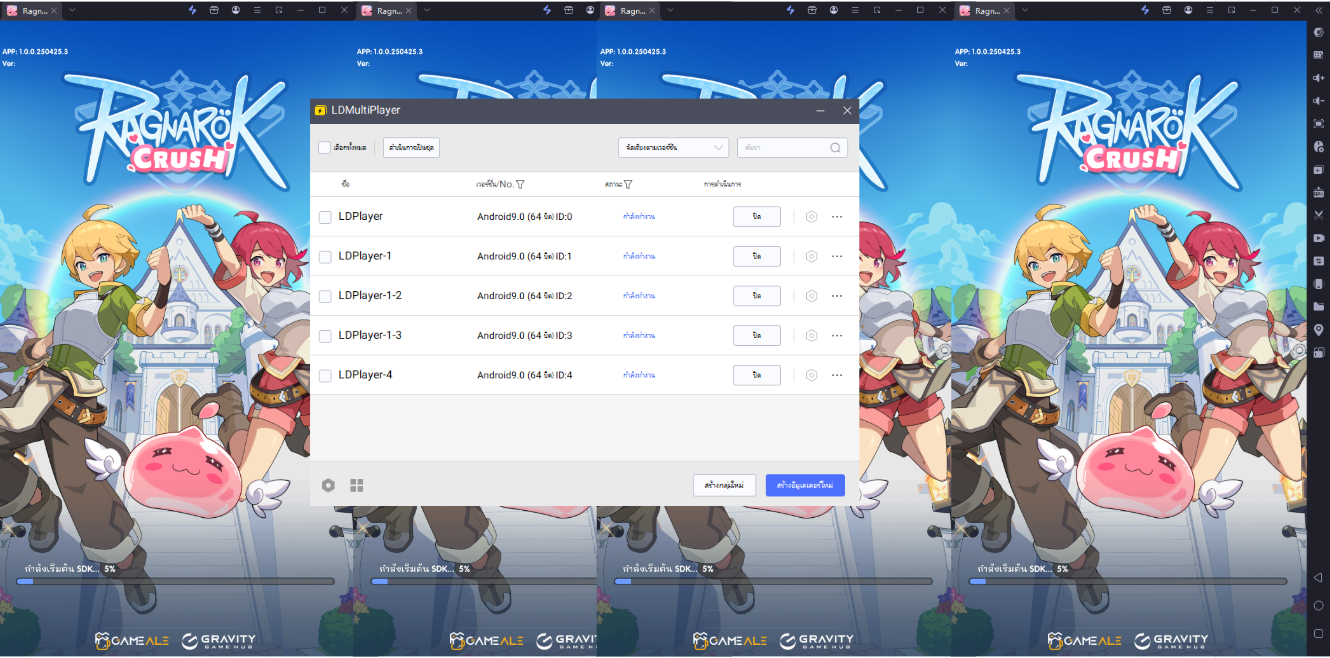This screenshot has width=1330, height=658.
Task: Open more options (...) for LDPlayer-4
Action: pyautogui.click(x=837, y=375)
